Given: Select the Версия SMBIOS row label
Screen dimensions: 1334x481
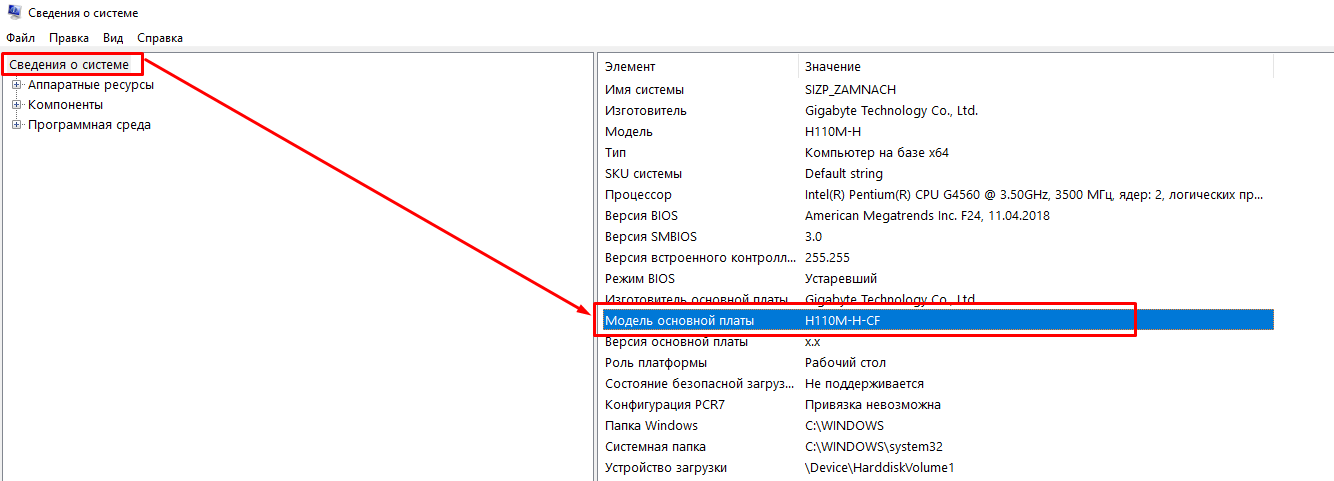Looking at the screenshot, I should 651,237.
